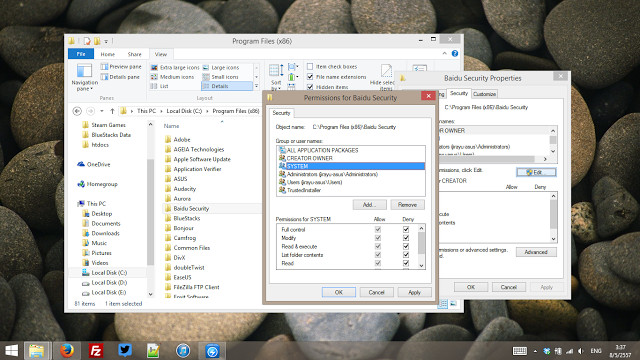Collapse the ribbon chevron
640x360 pixels.
pyautogui.click(x=444, y=53)
